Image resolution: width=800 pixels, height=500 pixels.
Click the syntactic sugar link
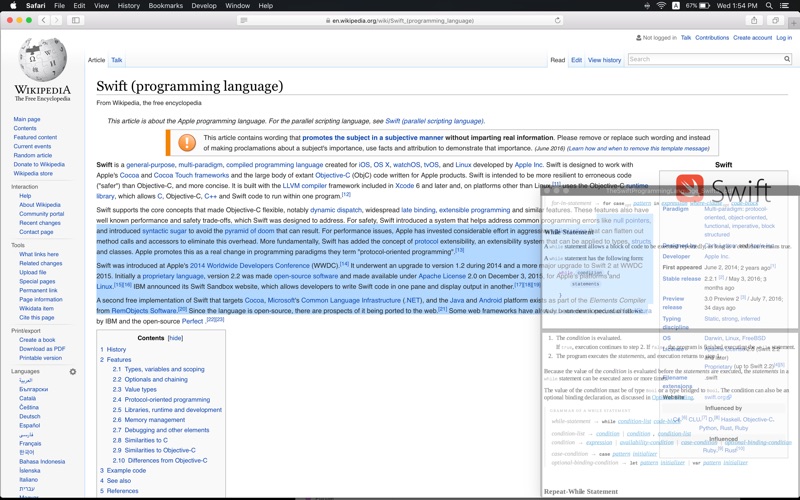tap(164, 231)
